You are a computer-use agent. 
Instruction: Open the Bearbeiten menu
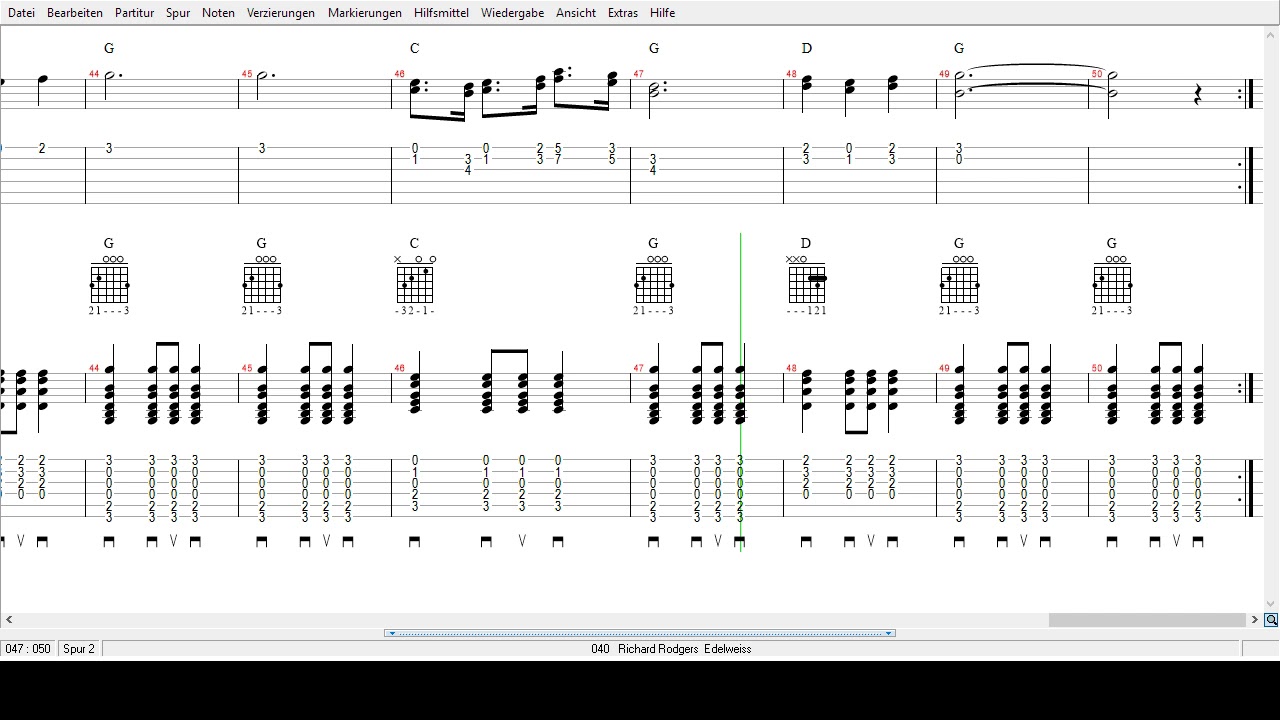(x=75, y=13)
